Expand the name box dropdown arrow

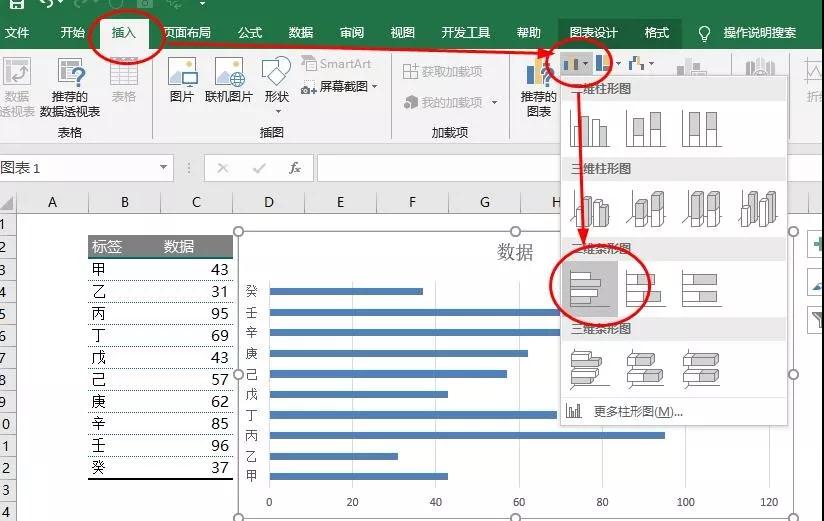[163, 167]
